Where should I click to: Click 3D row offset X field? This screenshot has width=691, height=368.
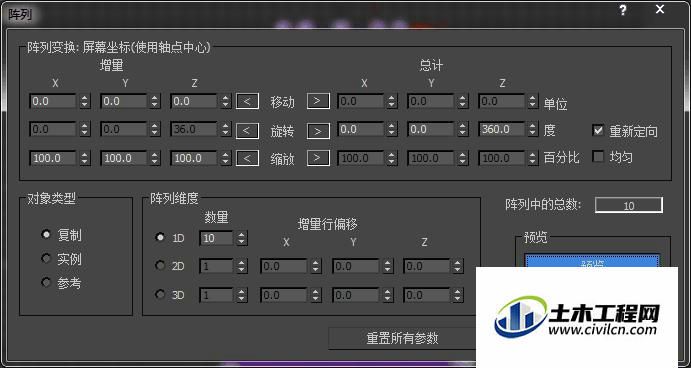point(284,295)
